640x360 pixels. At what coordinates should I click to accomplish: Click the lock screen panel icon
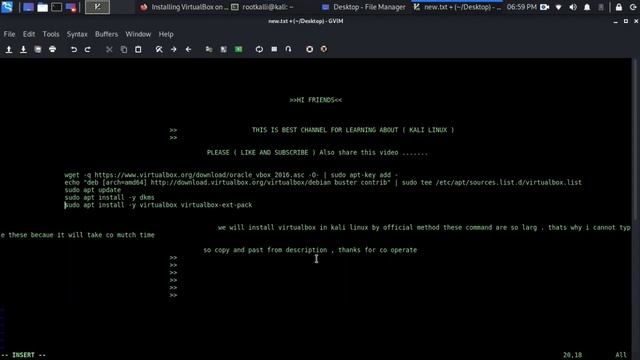(x=619, y=7)
